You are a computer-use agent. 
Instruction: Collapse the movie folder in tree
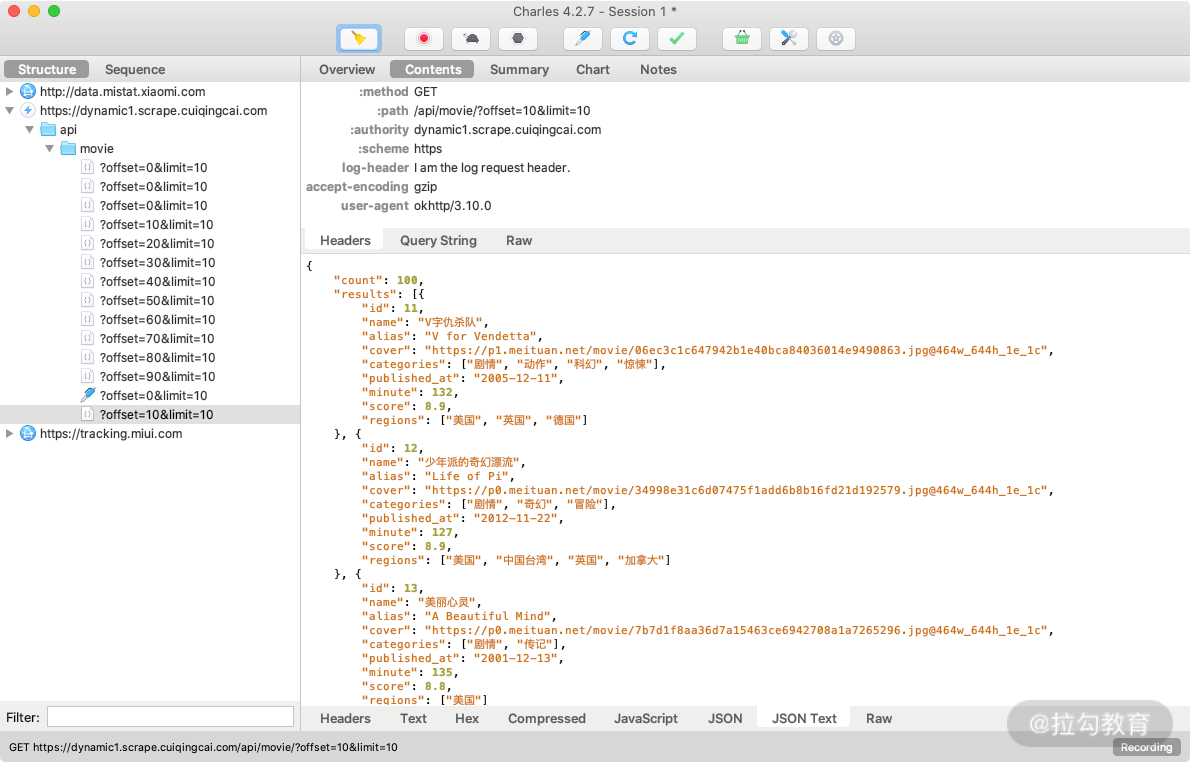point(50,149)
